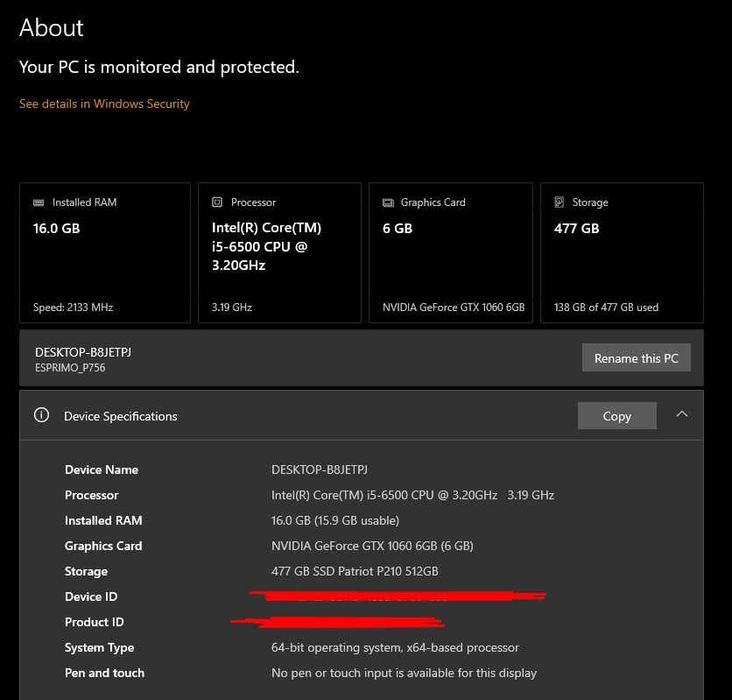732x700 pixels.
Task: Copy device specifications with Copy button
Action: (x=617, y=416)
